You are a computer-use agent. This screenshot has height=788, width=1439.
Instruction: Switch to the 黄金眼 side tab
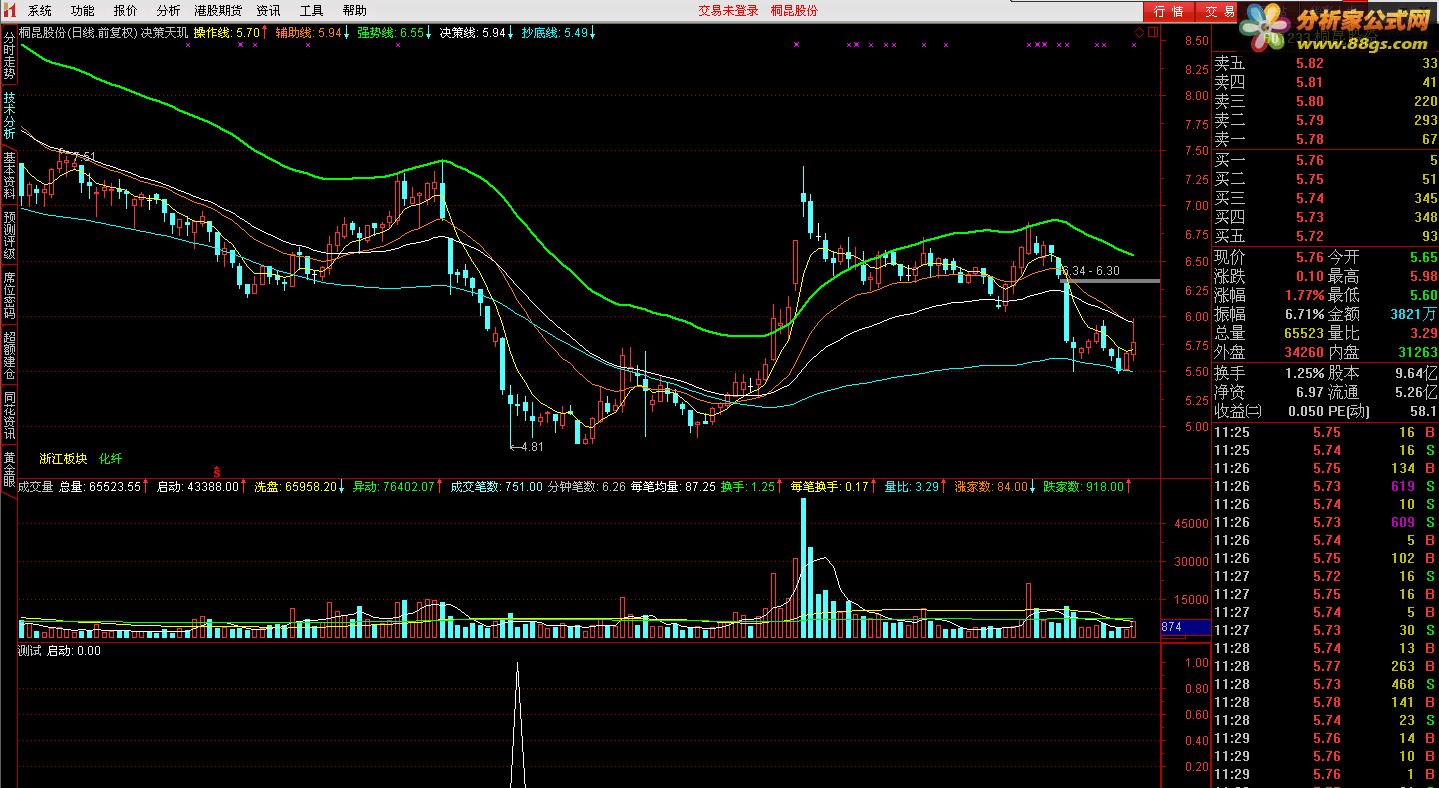(x=9, y=470)
